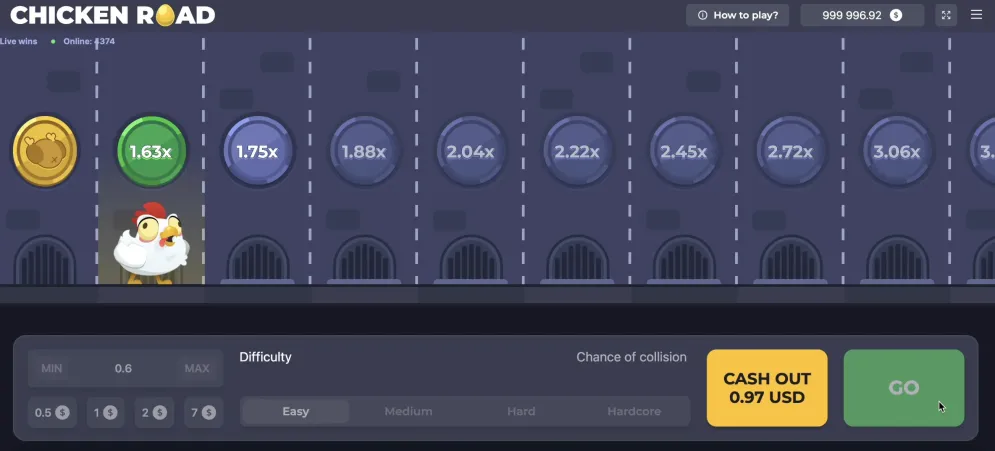
Task: Click the gold chicken coin
Action: (44, 151)
